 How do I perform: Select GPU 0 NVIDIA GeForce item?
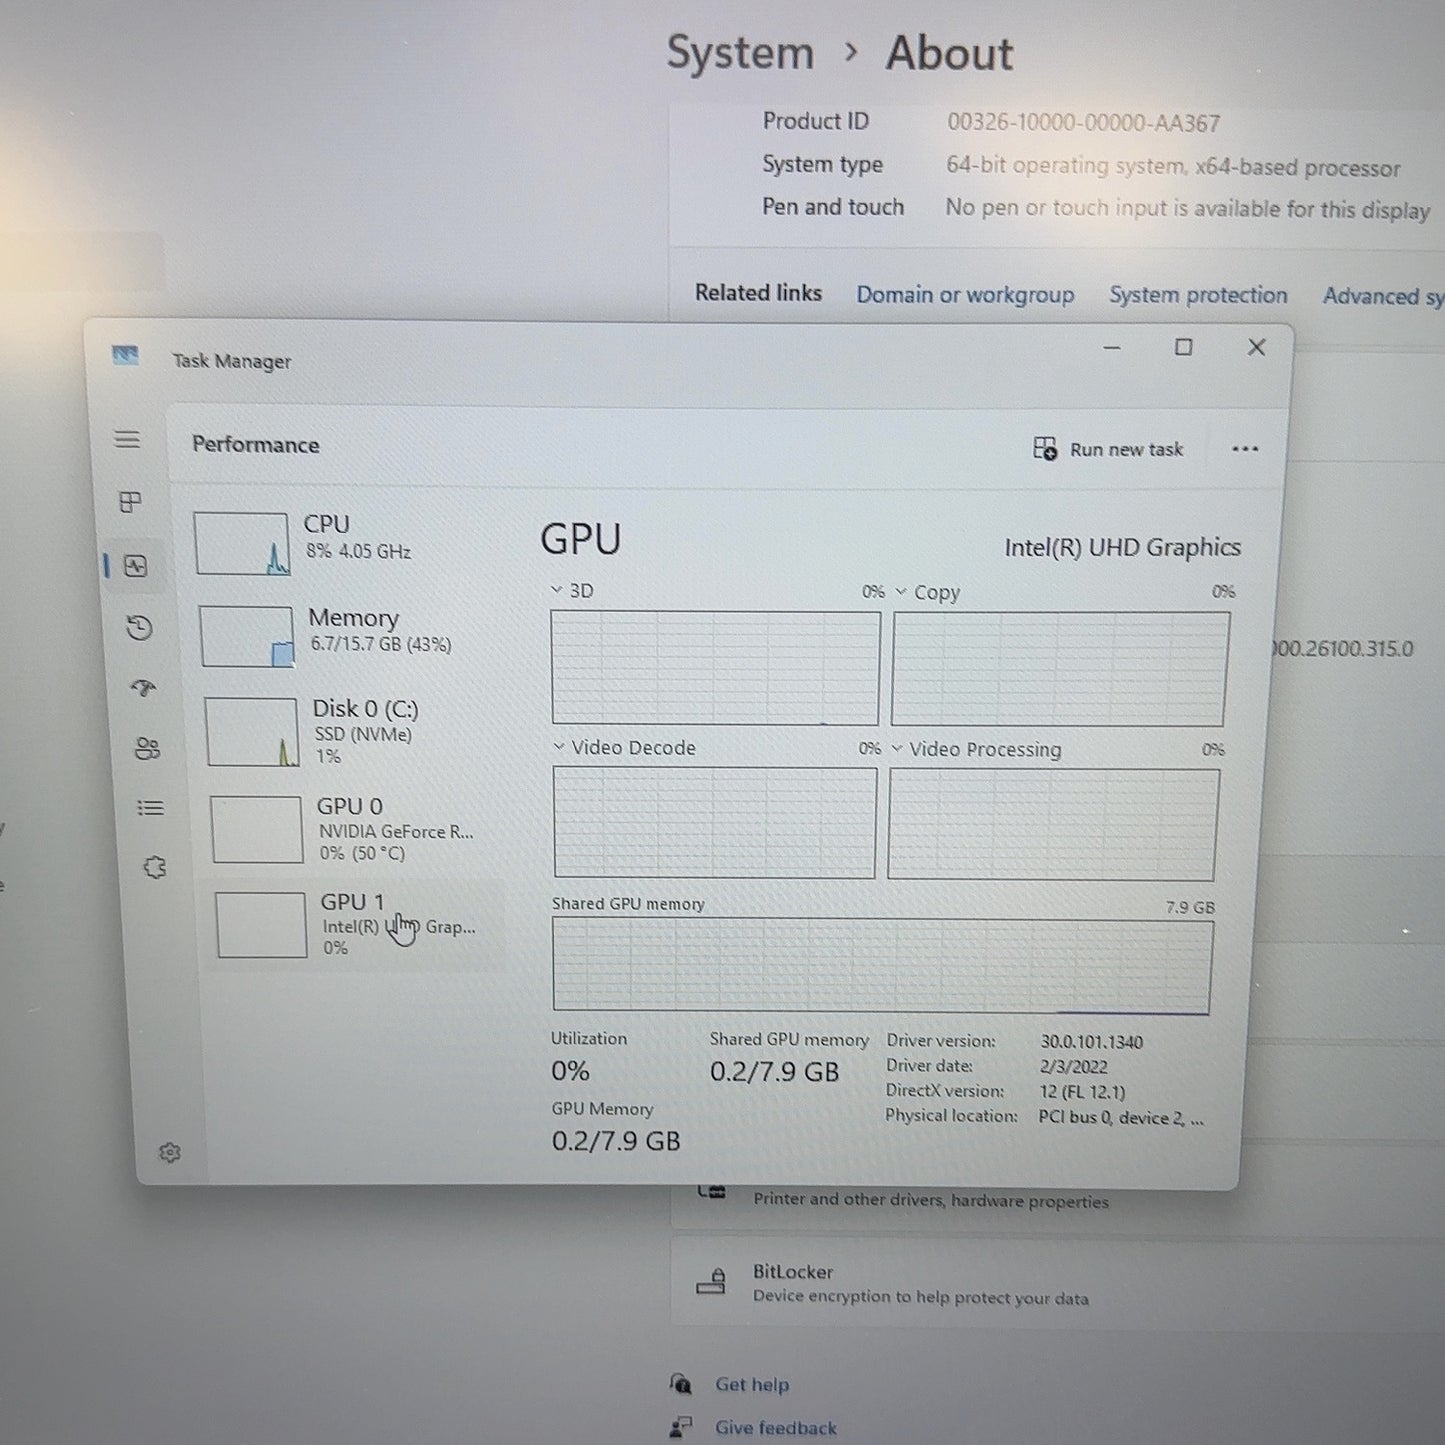click(x=355, y=829)
